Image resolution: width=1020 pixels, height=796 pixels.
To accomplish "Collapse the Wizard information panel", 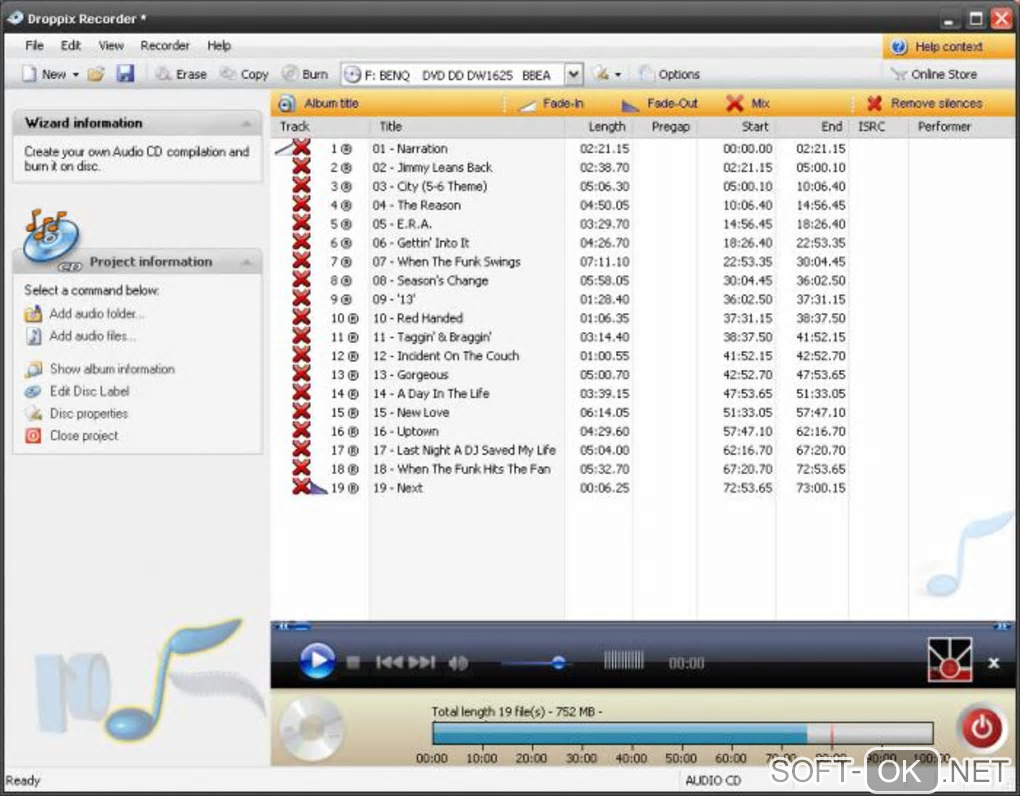I will [x=247, y=123].
